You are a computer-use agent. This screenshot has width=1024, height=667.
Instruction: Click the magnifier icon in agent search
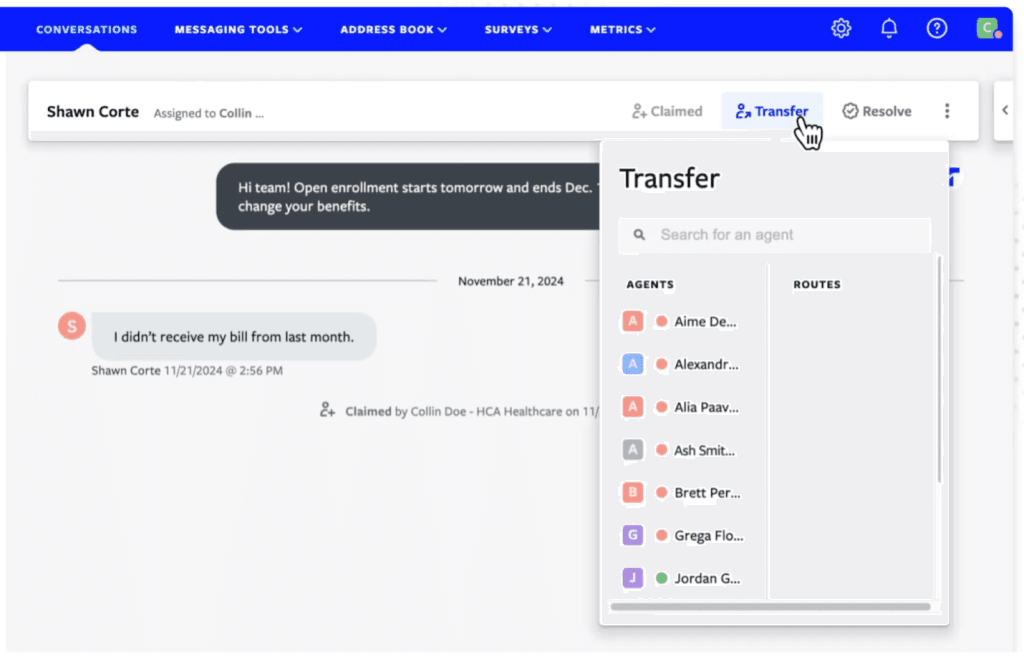tap(639, 236)
